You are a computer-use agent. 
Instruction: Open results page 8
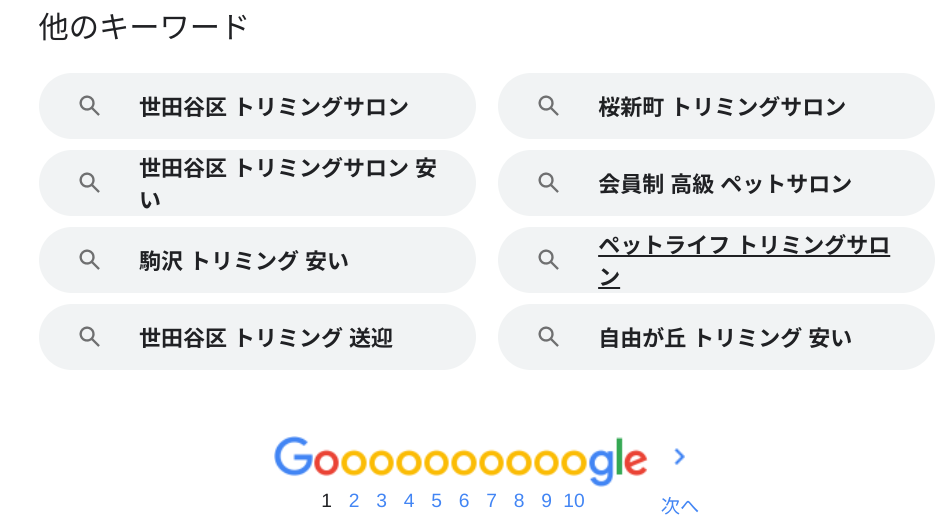tap(519, 501)
